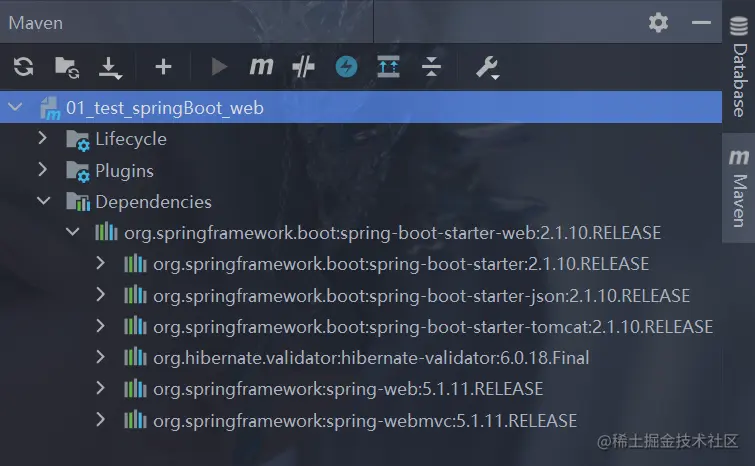
Task: Expand spring-boot-starter-json dependency
Action: (x=100, y=294)
